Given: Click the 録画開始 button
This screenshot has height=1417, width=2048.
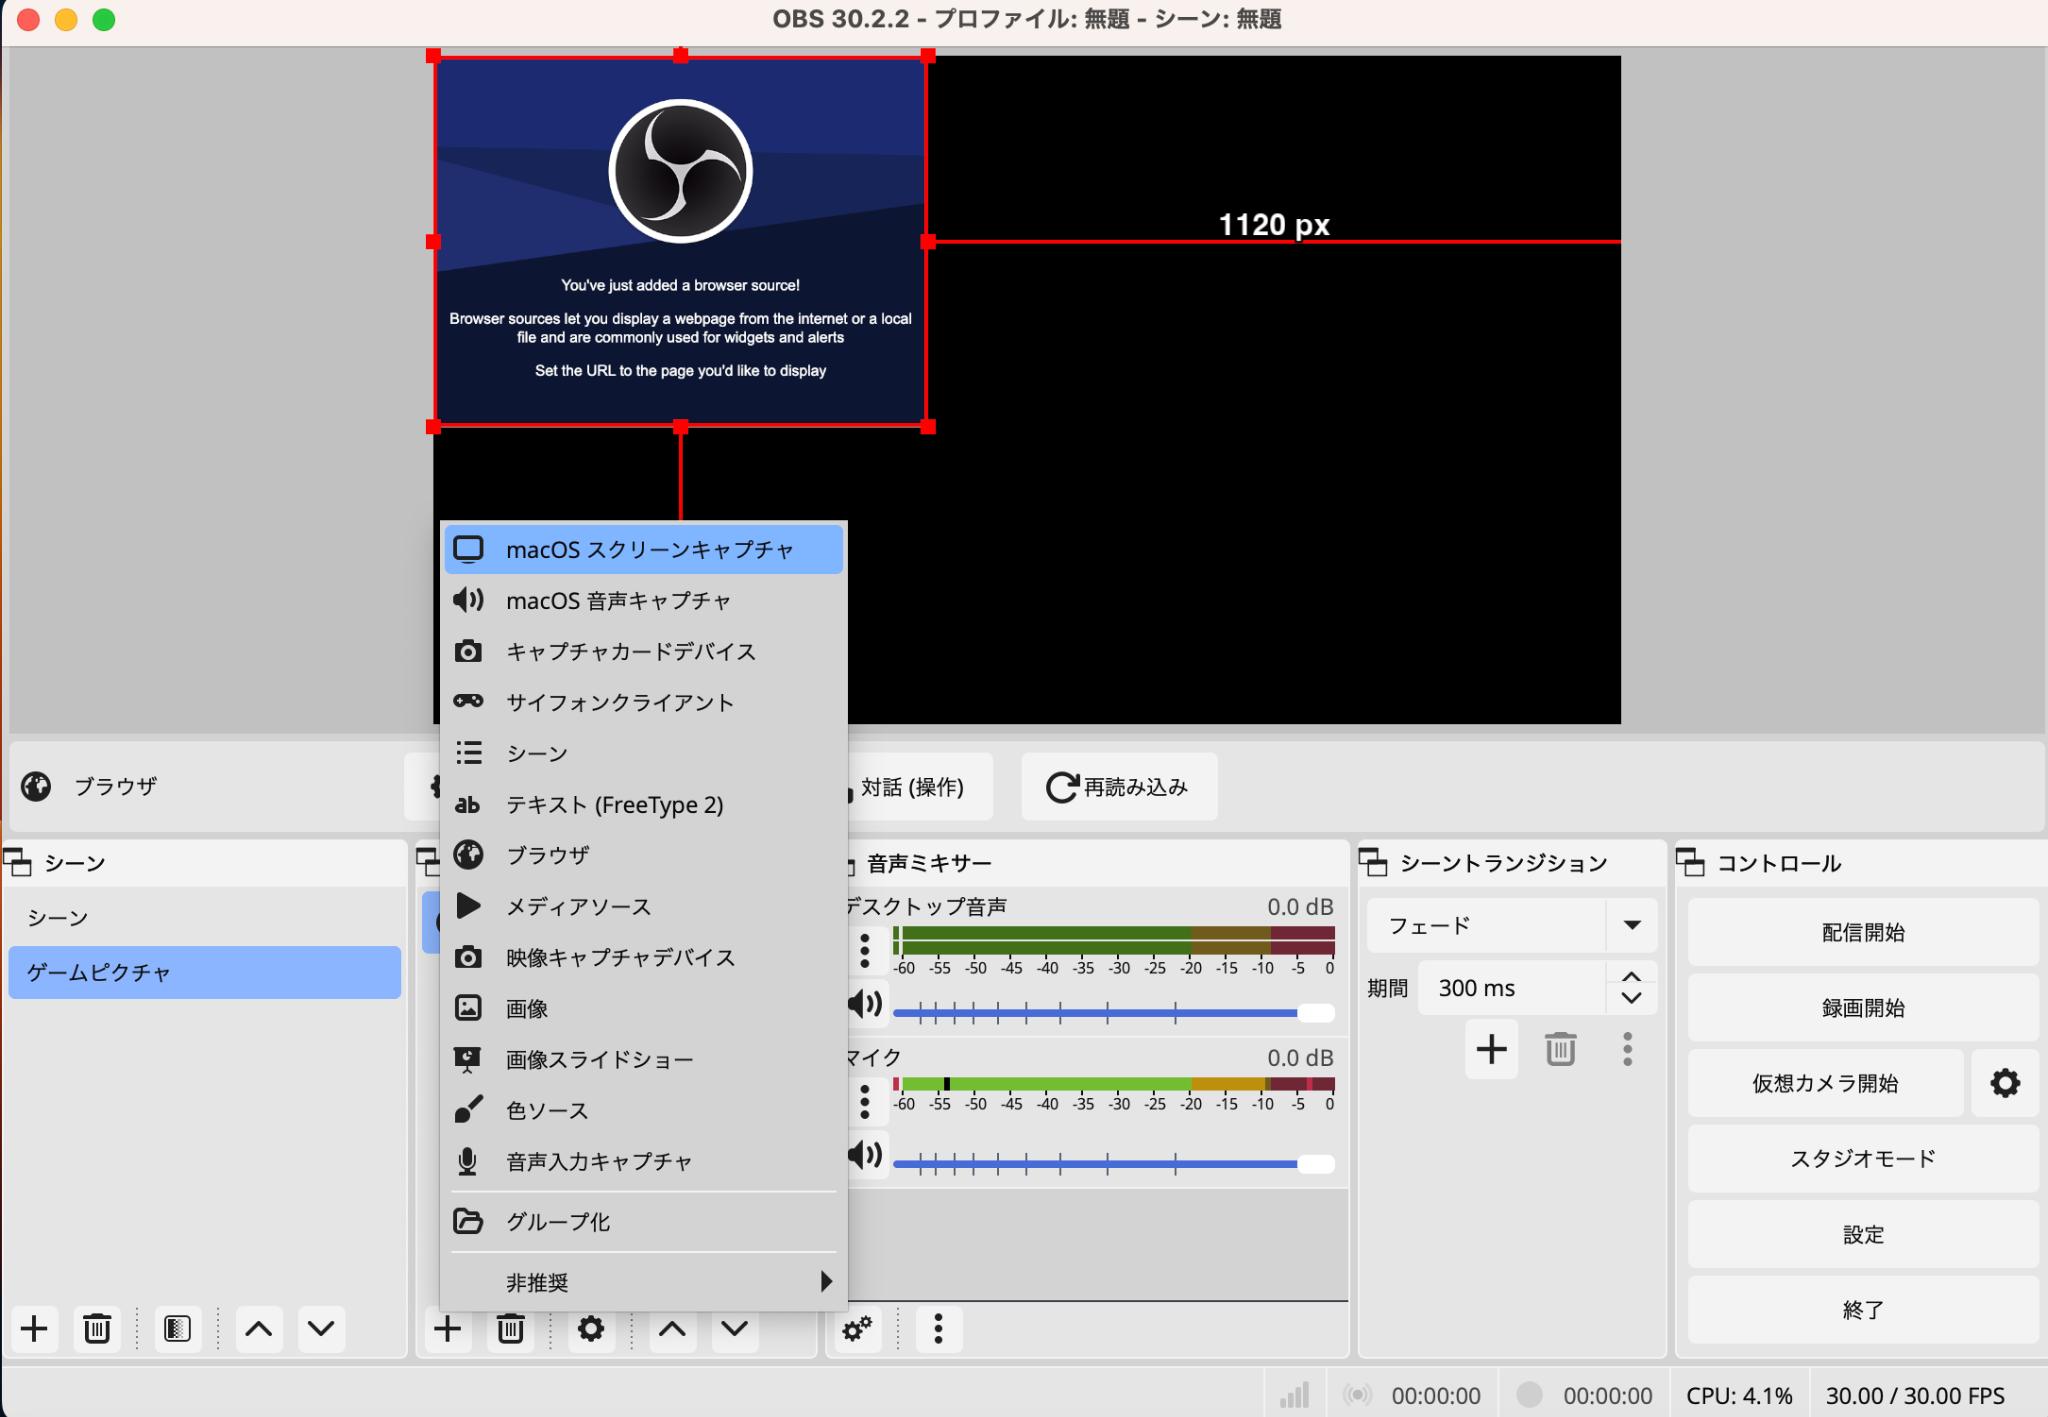Looking at the screenshot, I should (1863, 1008).
